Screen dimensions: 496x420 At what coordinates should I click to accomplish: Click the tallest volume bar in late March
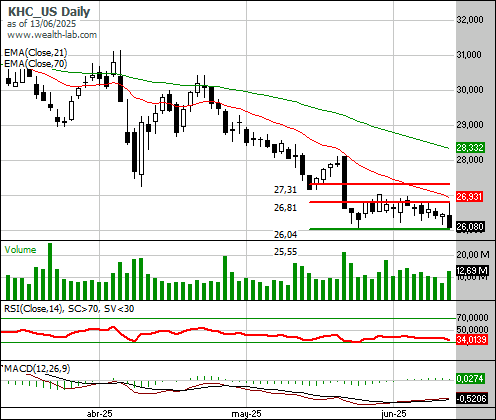[x=50, y=271]
